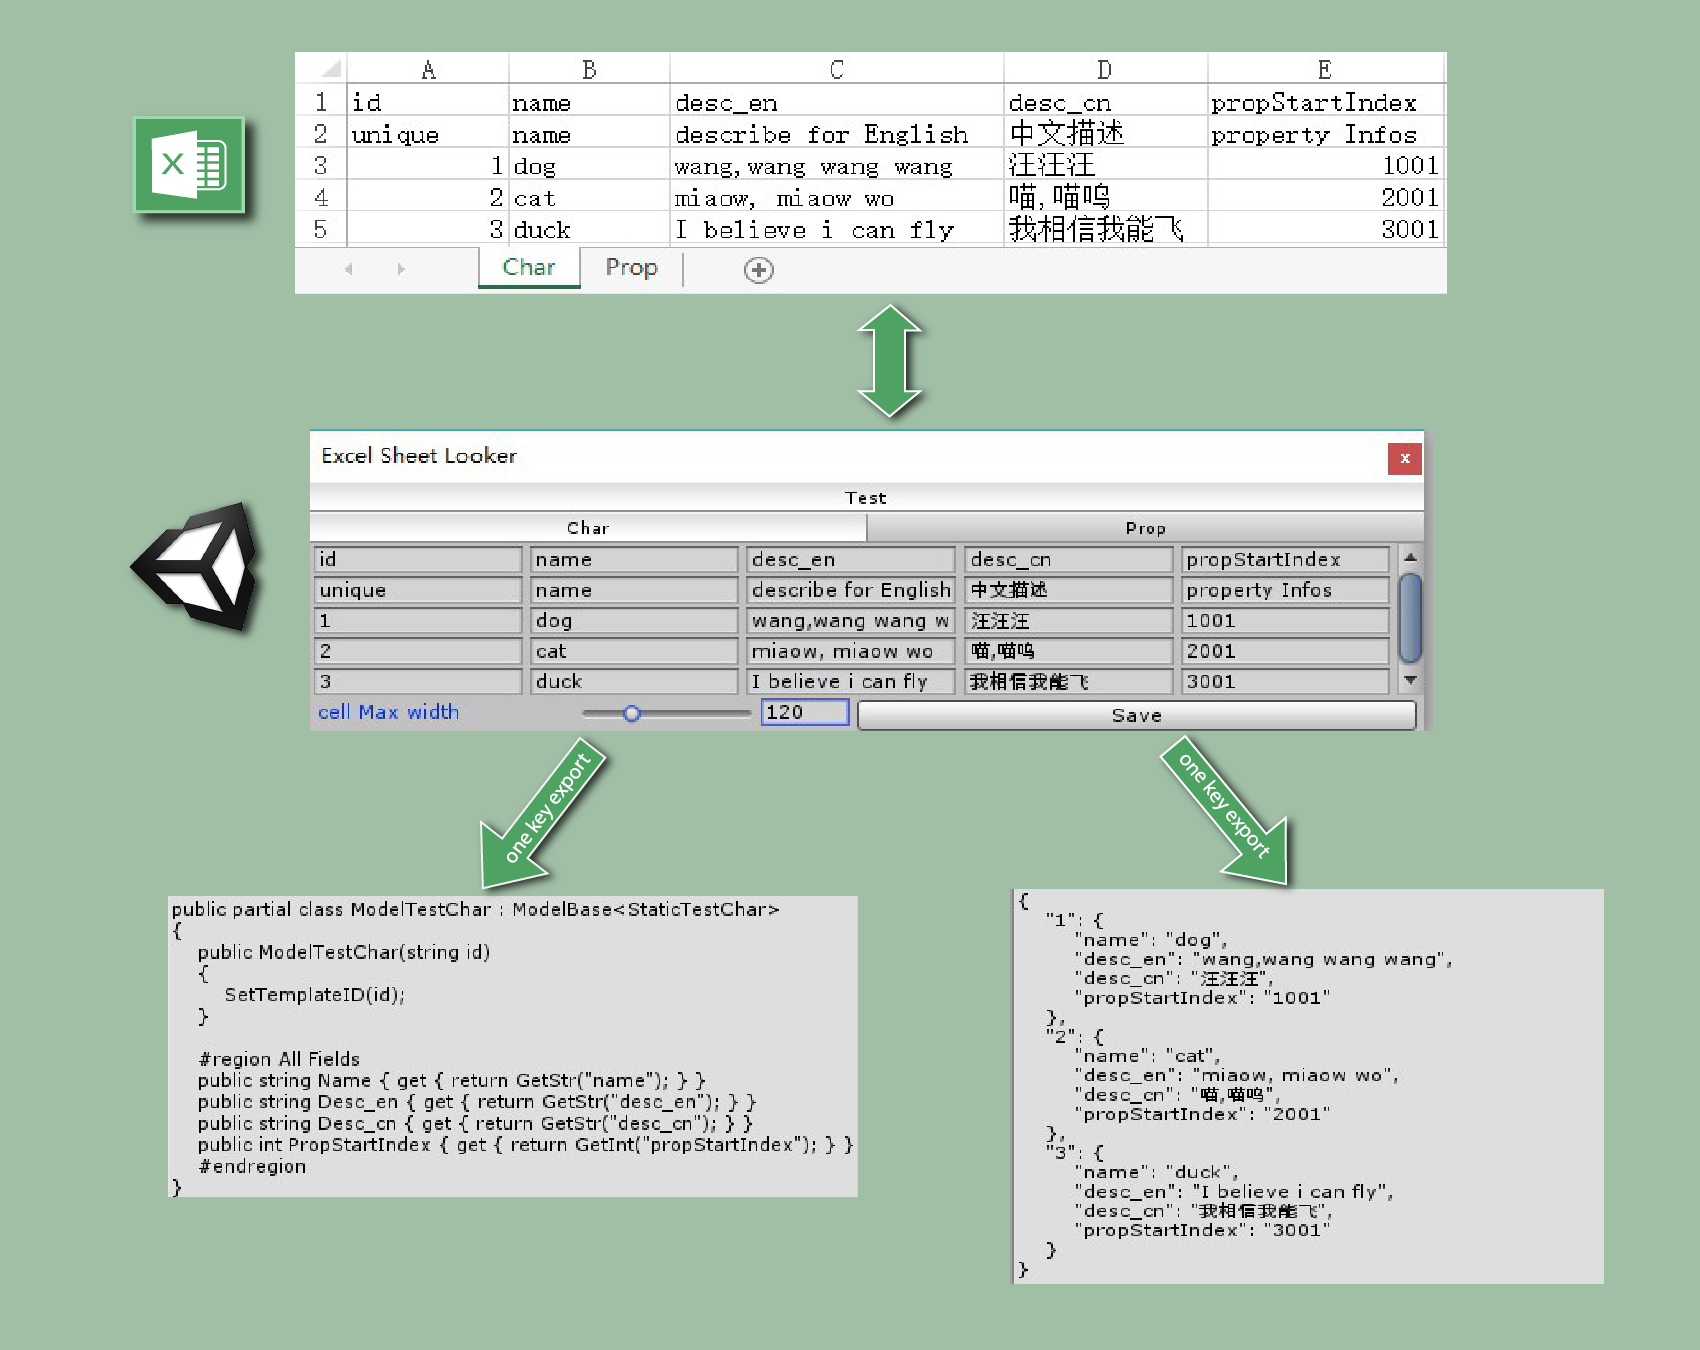Adjust the cell Max width slider handle
Viewport: 1700px width, 1350px height.
tap(632, 713)
